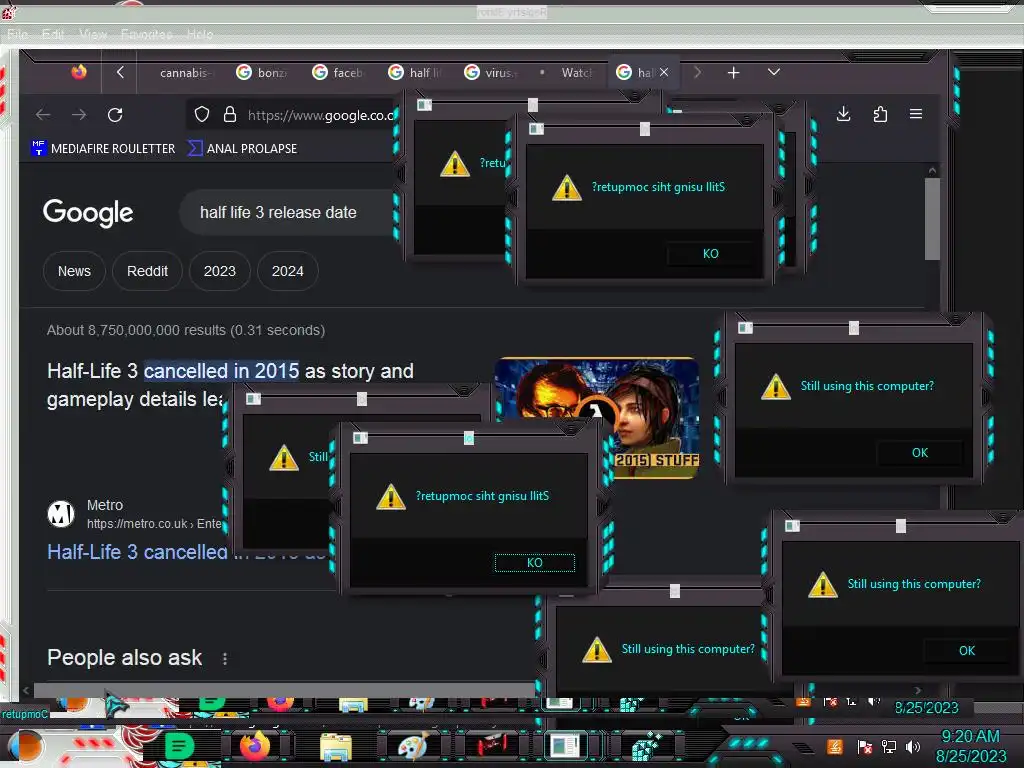Screen dimensions: 1024x768
Task: Click the focused KO button in center dialog
Action: (x=535, y=563)
